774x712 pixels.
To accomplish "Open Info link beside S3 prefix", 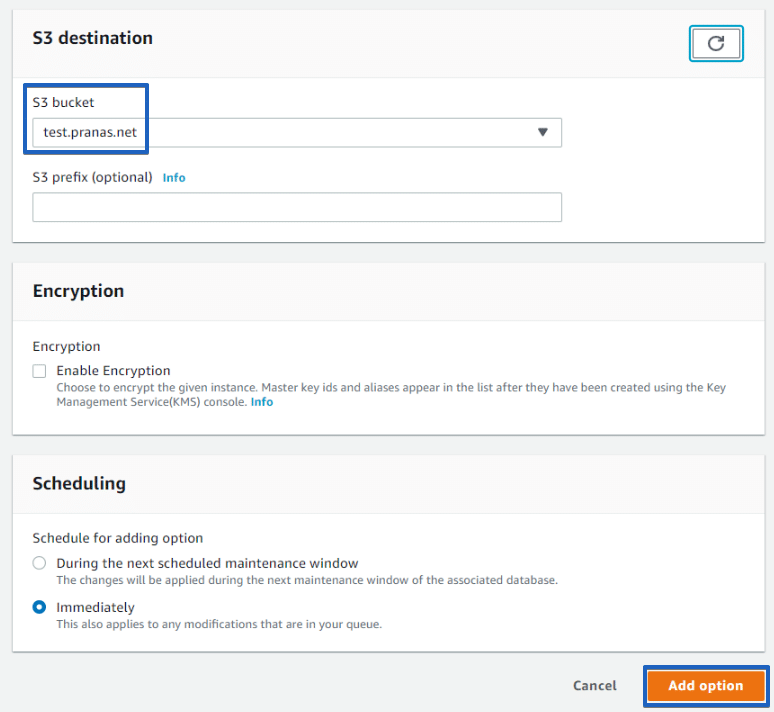I will 174,177.
